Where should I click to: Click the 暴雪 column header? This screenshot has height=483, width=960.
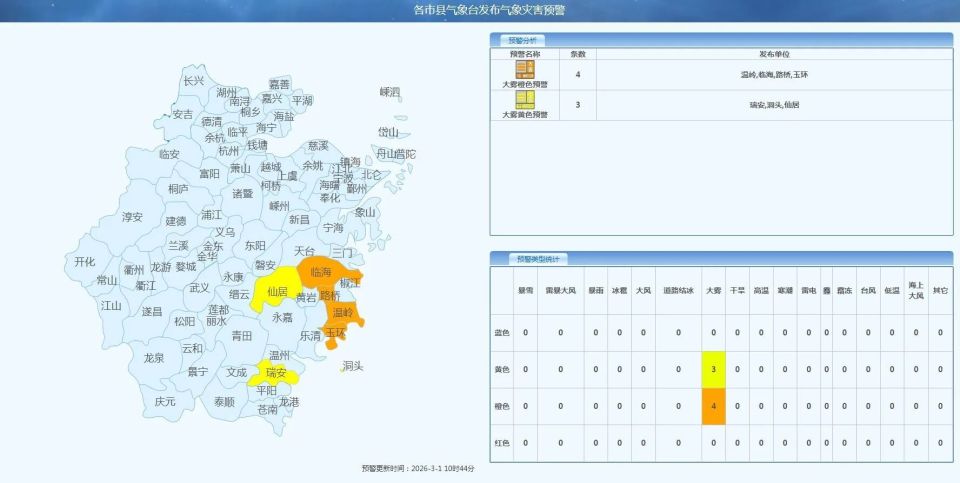tap(525, 291)
